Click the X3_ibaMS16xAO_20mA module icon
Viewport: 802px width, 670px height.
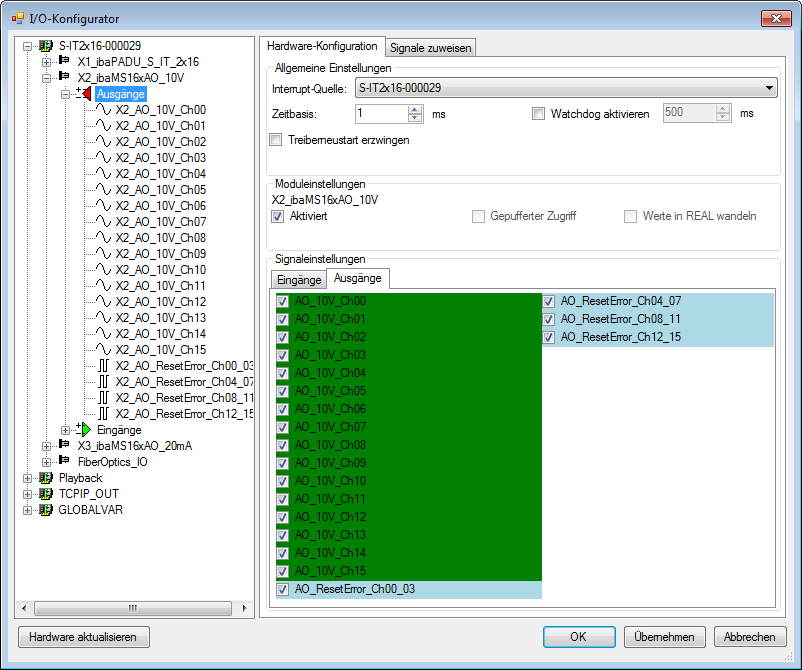coord(65,446)
